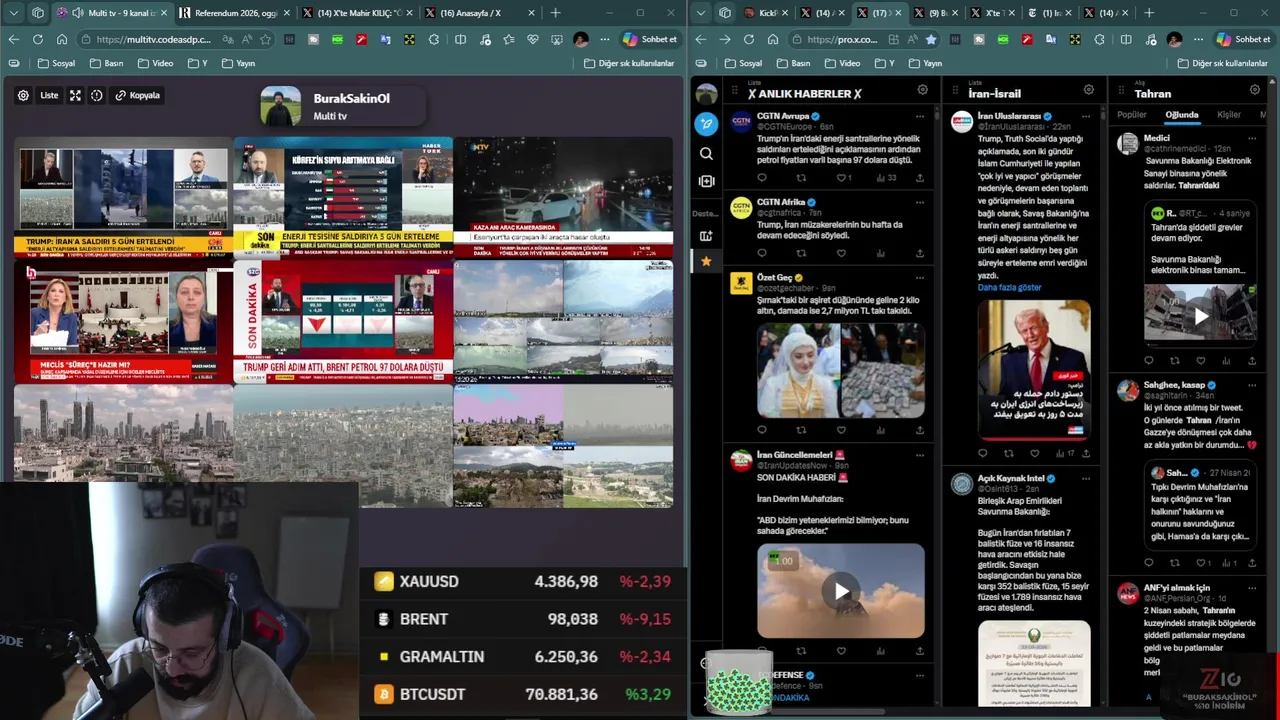This screenshot has height=720, width=1280.
Task: Reload the left browser page
Action: pyautogui.click(x=37, y=39)
